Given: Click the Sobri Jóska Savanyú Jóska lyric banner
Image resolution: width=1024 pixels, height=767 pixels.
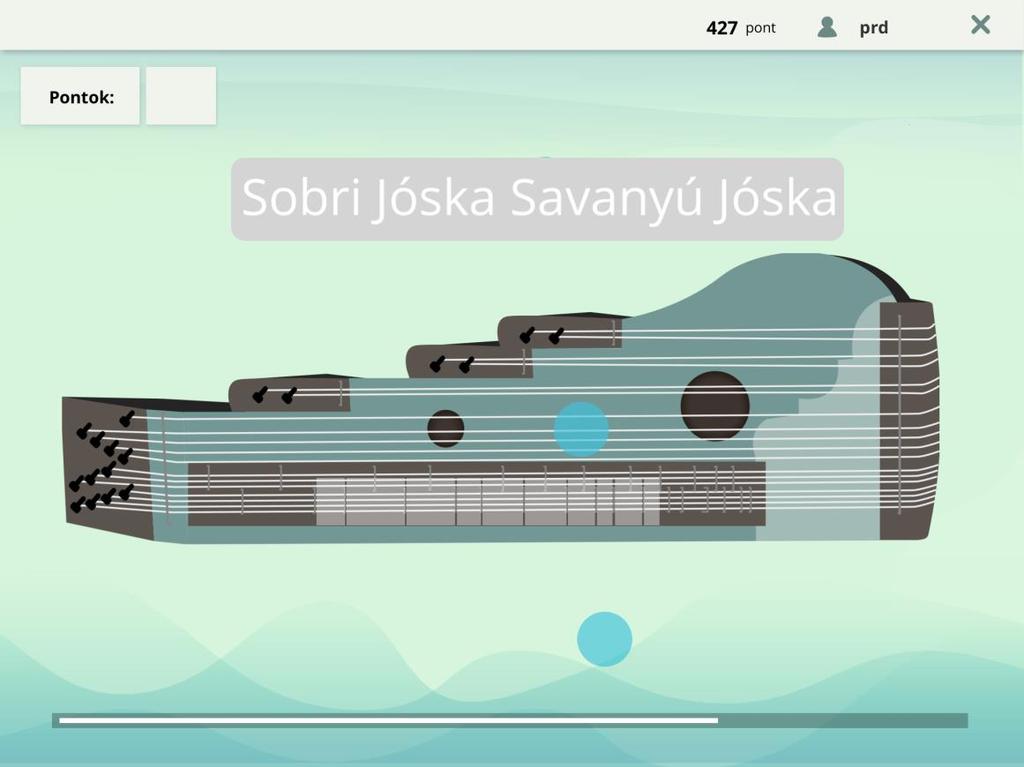Looking at the screenshot, I should [x=537, y=199].
